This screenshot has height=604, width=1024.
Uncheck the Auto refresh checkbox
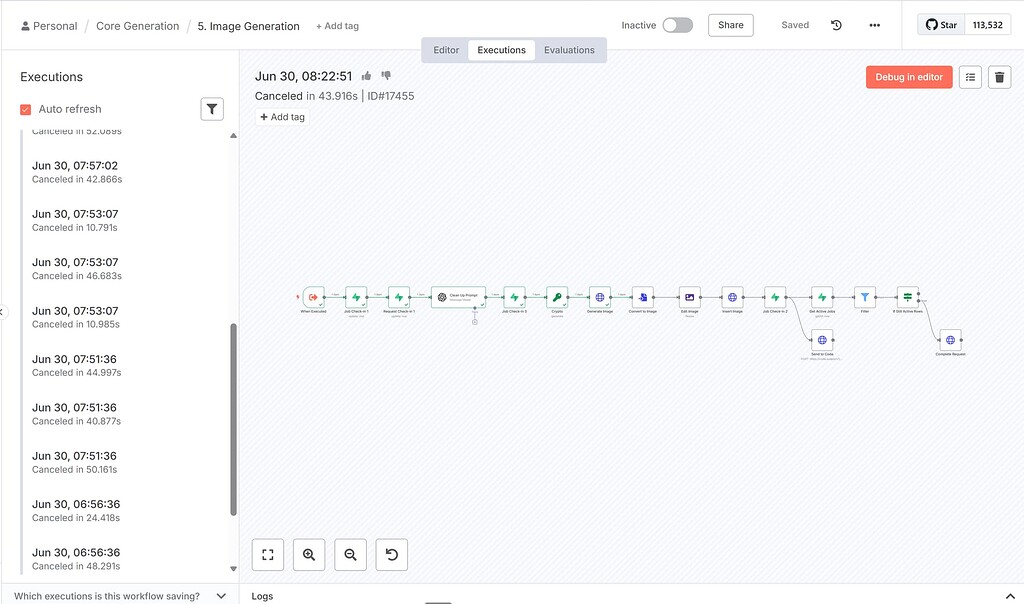[x=24, y=109]
